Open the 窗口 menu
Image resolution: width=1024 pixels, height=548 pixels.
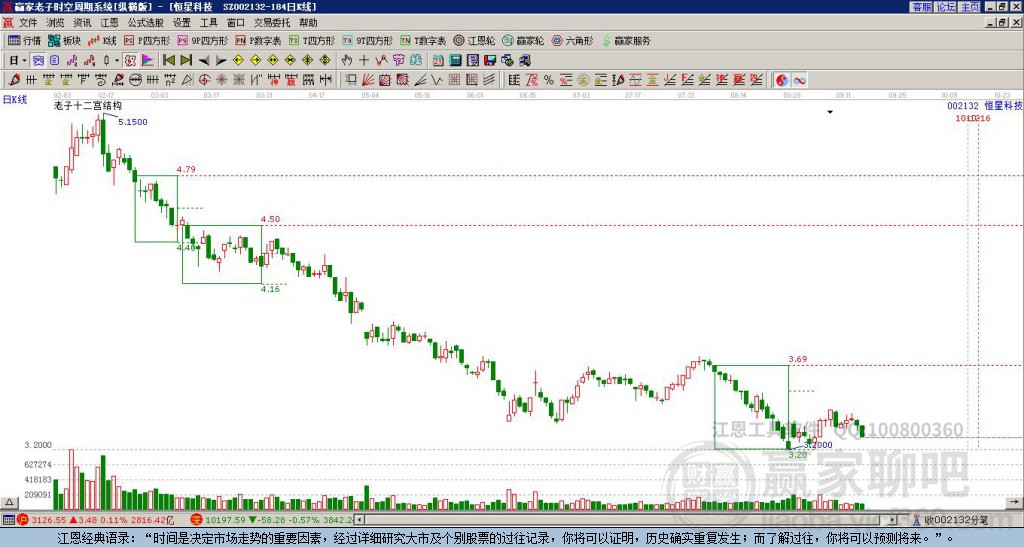point(236,23)
